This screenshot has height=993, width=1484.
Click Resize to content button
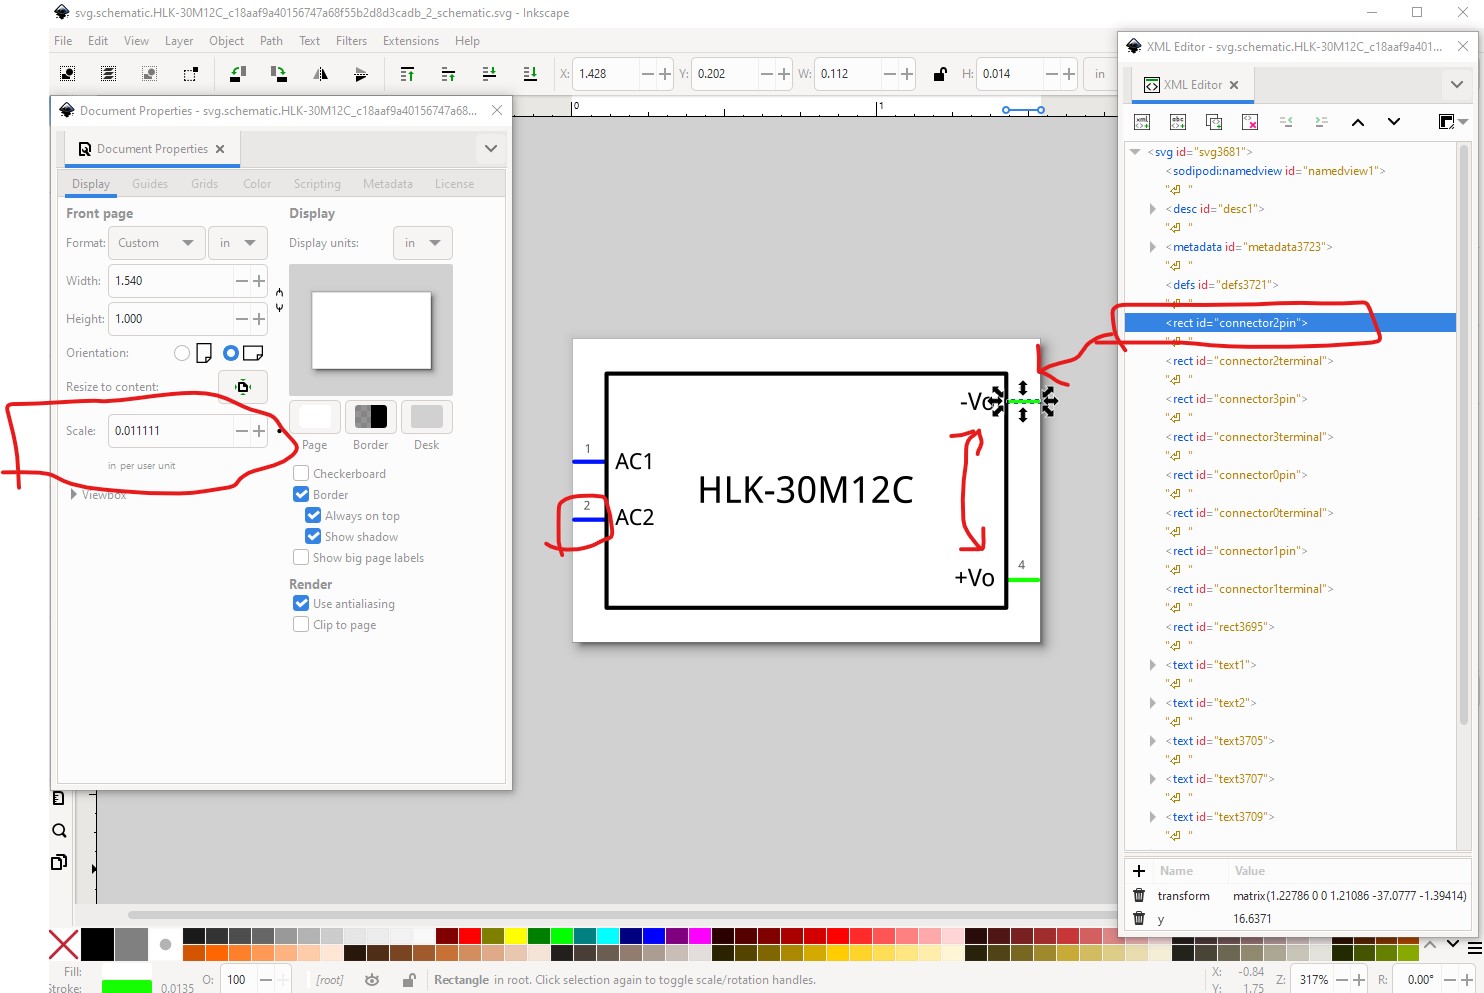click(x=242, y=387)
